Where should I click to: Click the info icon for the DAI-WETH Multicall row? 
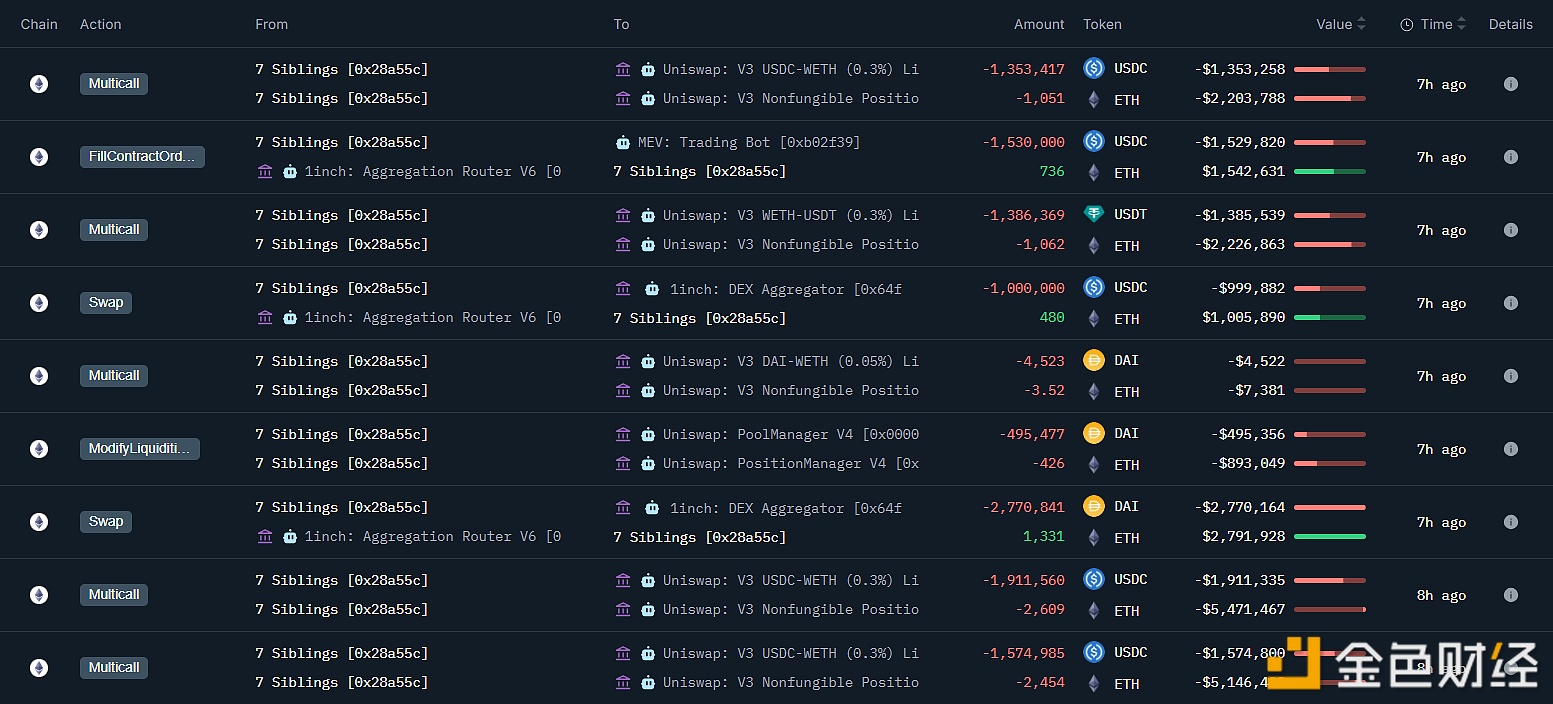point(1510,376)
